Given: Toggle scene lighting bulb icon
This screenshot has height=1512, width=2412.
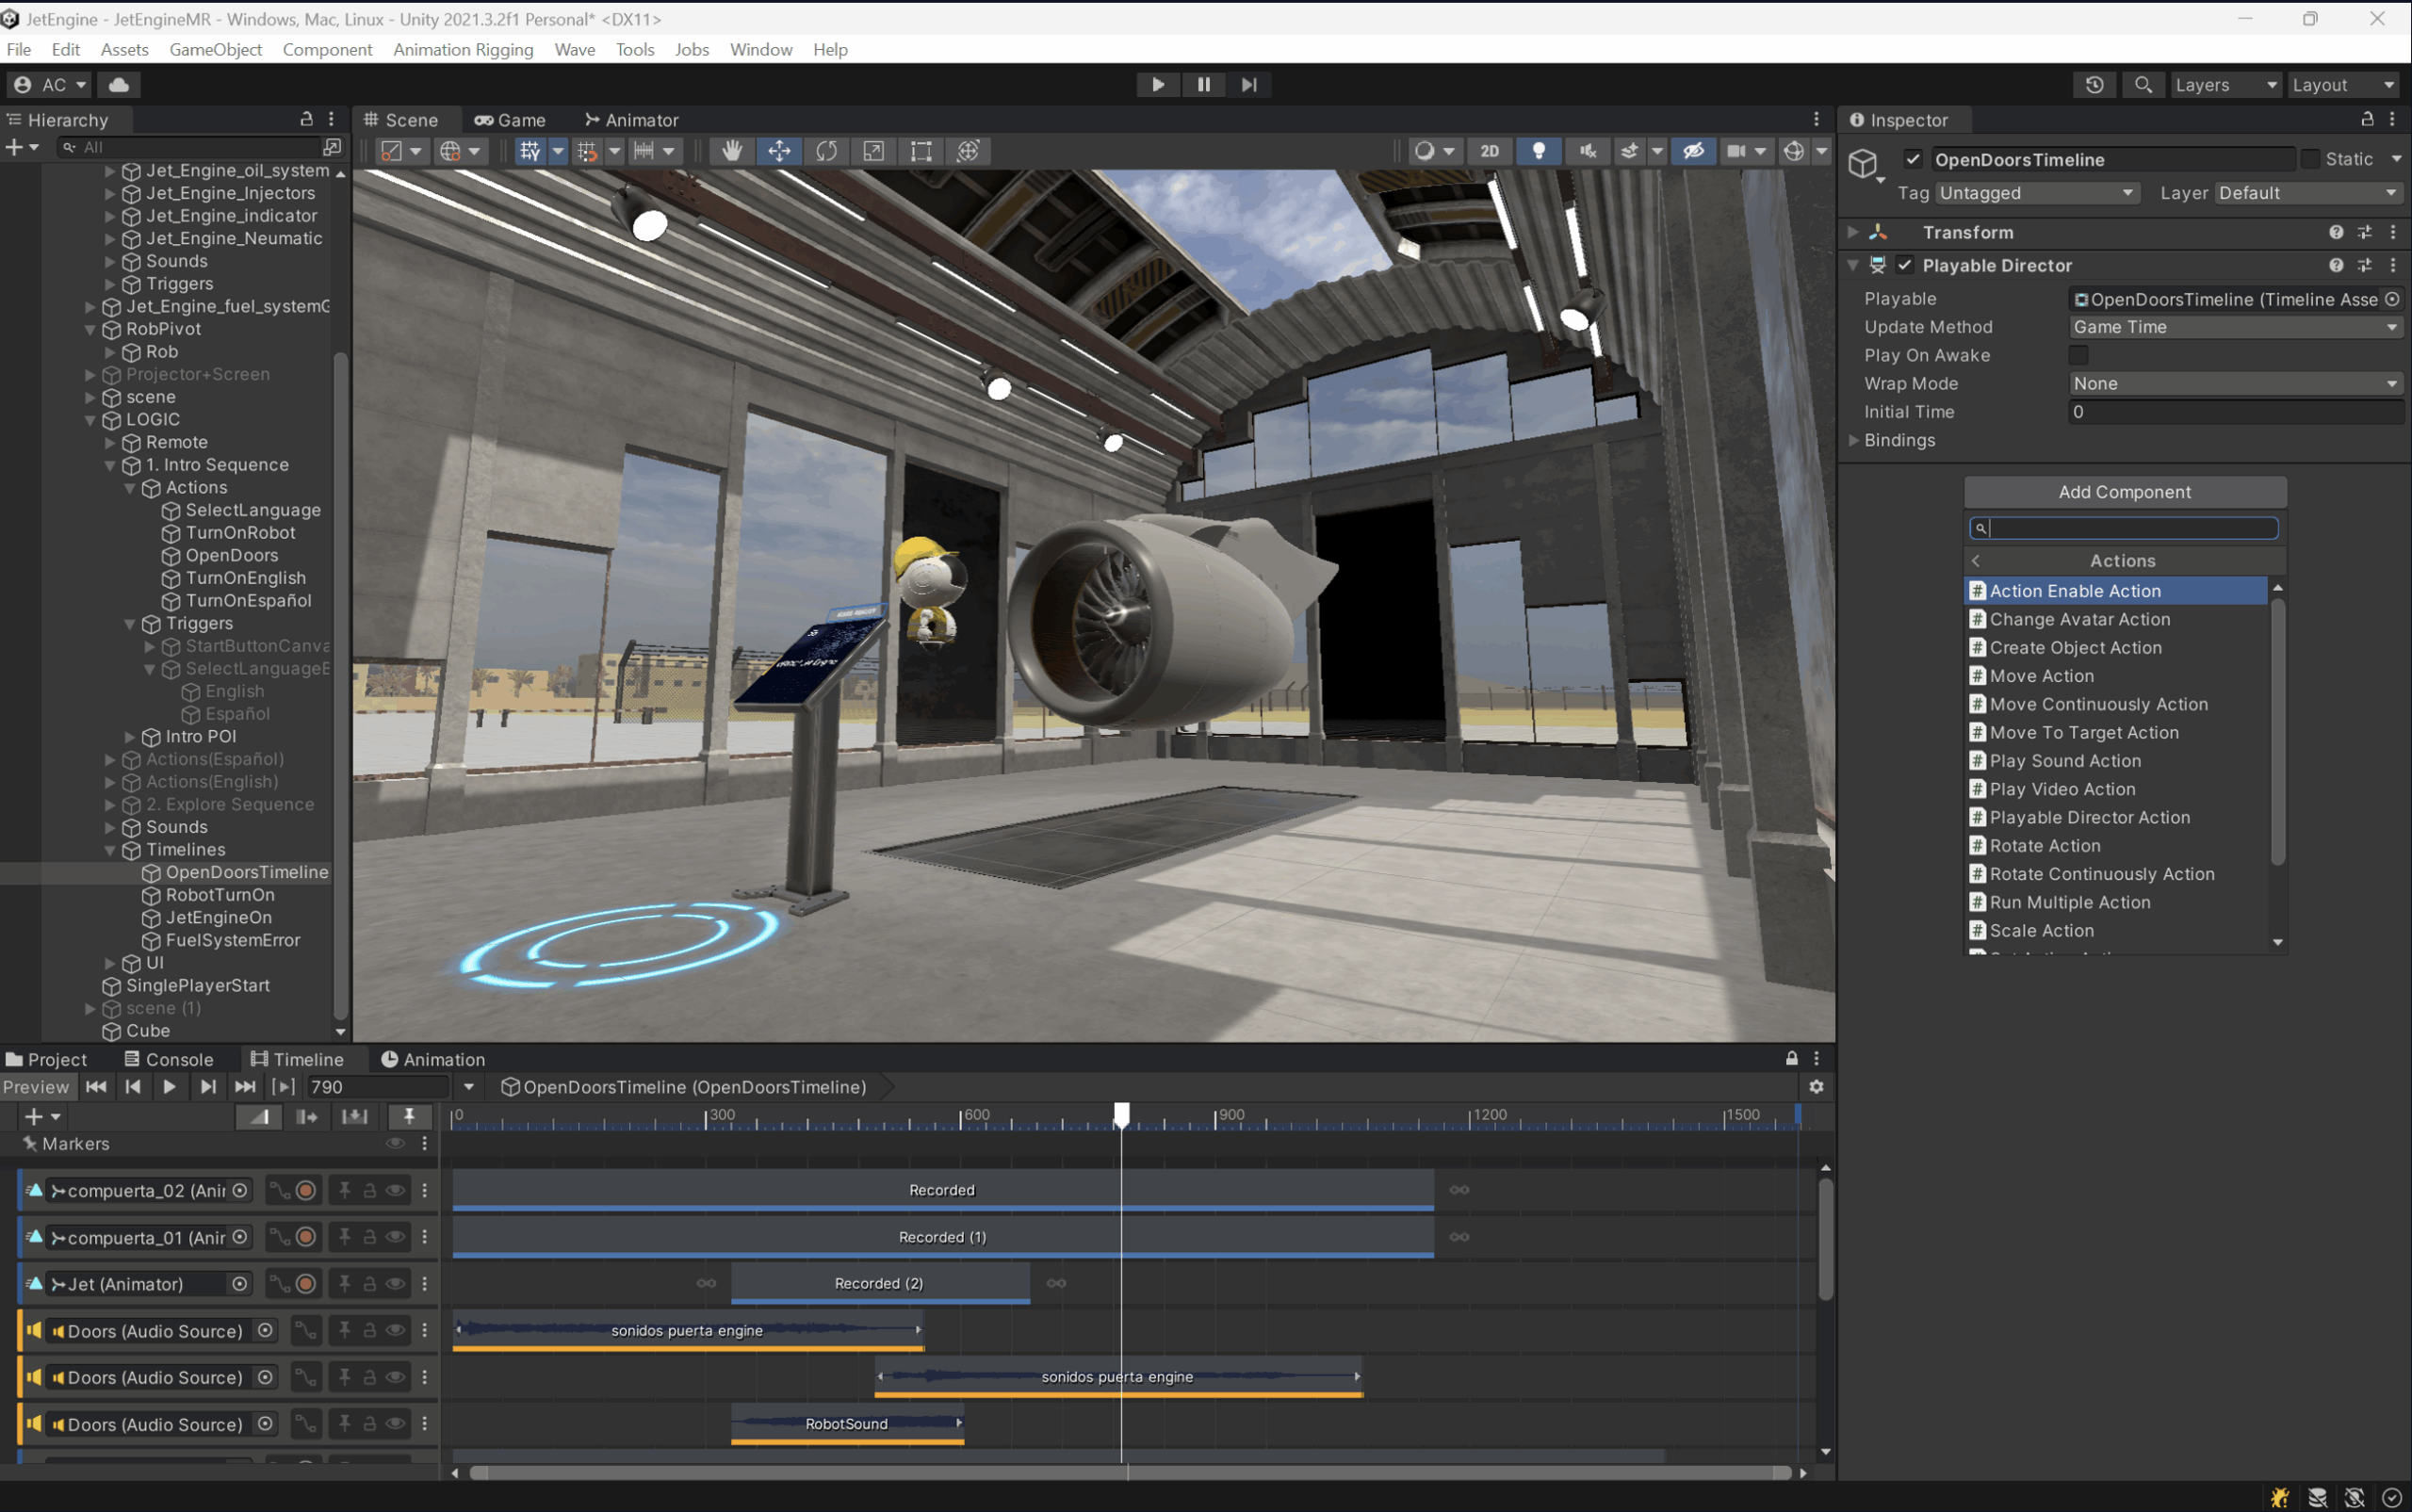Looking at the screenshot, I should click(x=1539, y=151).
